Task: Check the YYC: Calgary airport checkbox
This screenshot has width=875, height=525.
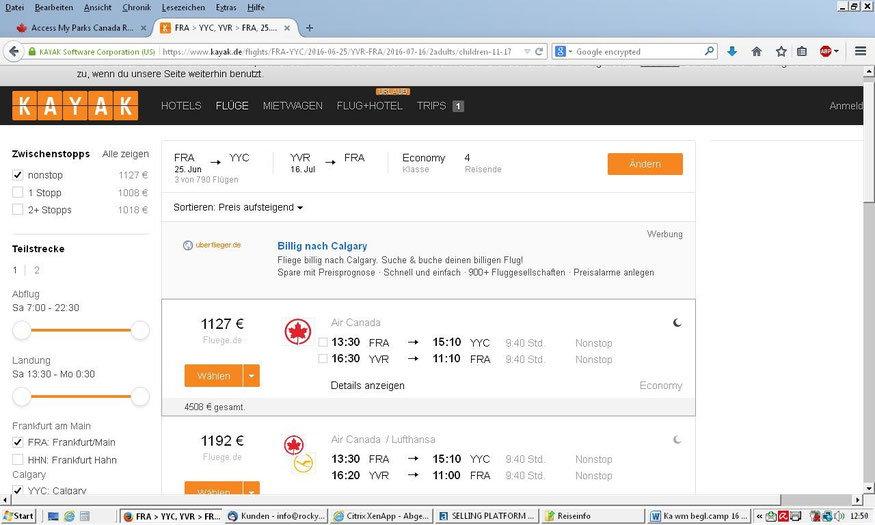Action: click(x=18, y=489)
